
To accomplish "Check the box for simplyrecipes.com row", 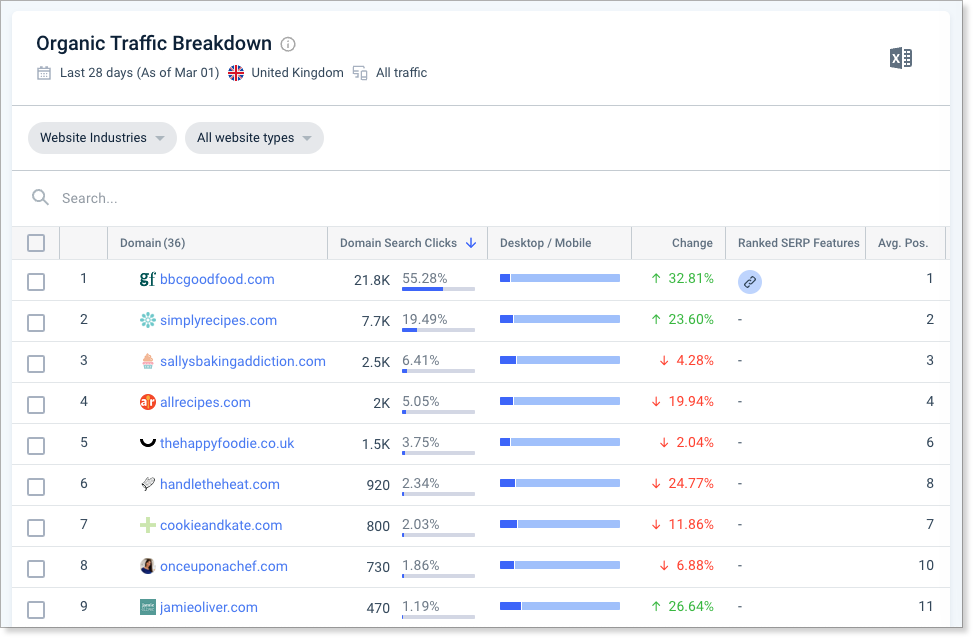I will pos(36,323).
